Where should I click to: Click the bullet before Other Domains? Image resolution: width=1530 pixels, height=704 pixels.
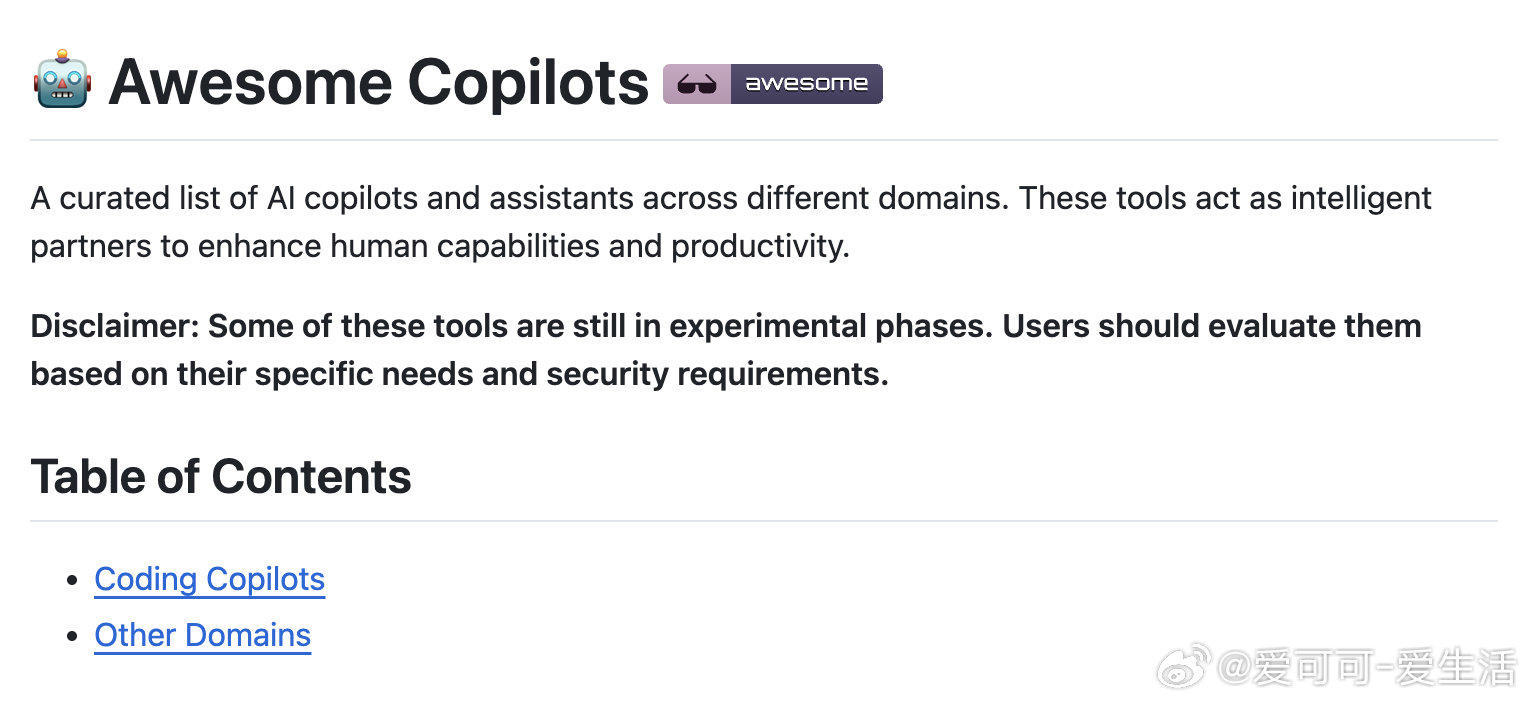71,636
